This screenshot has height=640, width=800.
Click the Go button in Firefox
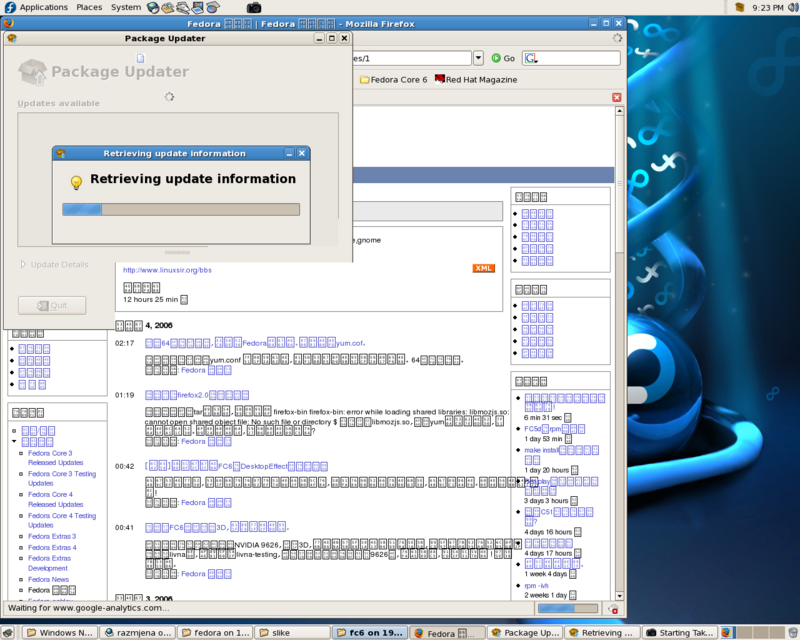(x=503, y=58)
